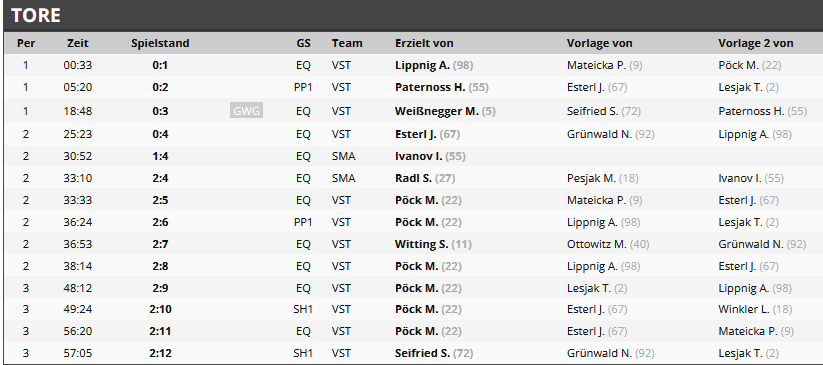Click the TORE section heading

[x=36, y=15]
